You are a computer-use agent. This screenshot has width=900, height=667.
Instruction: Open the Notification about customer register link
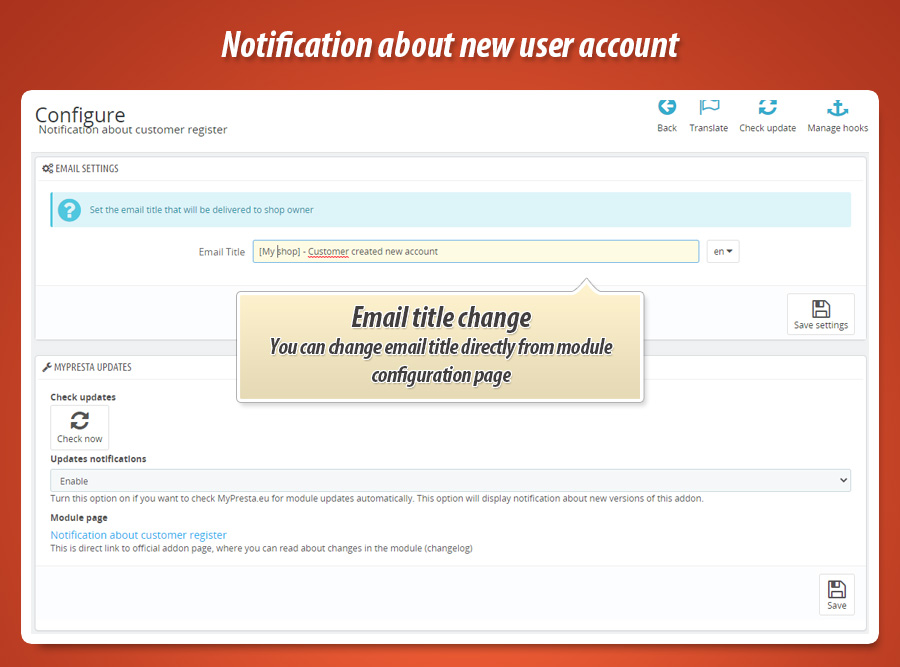[138, 535]
